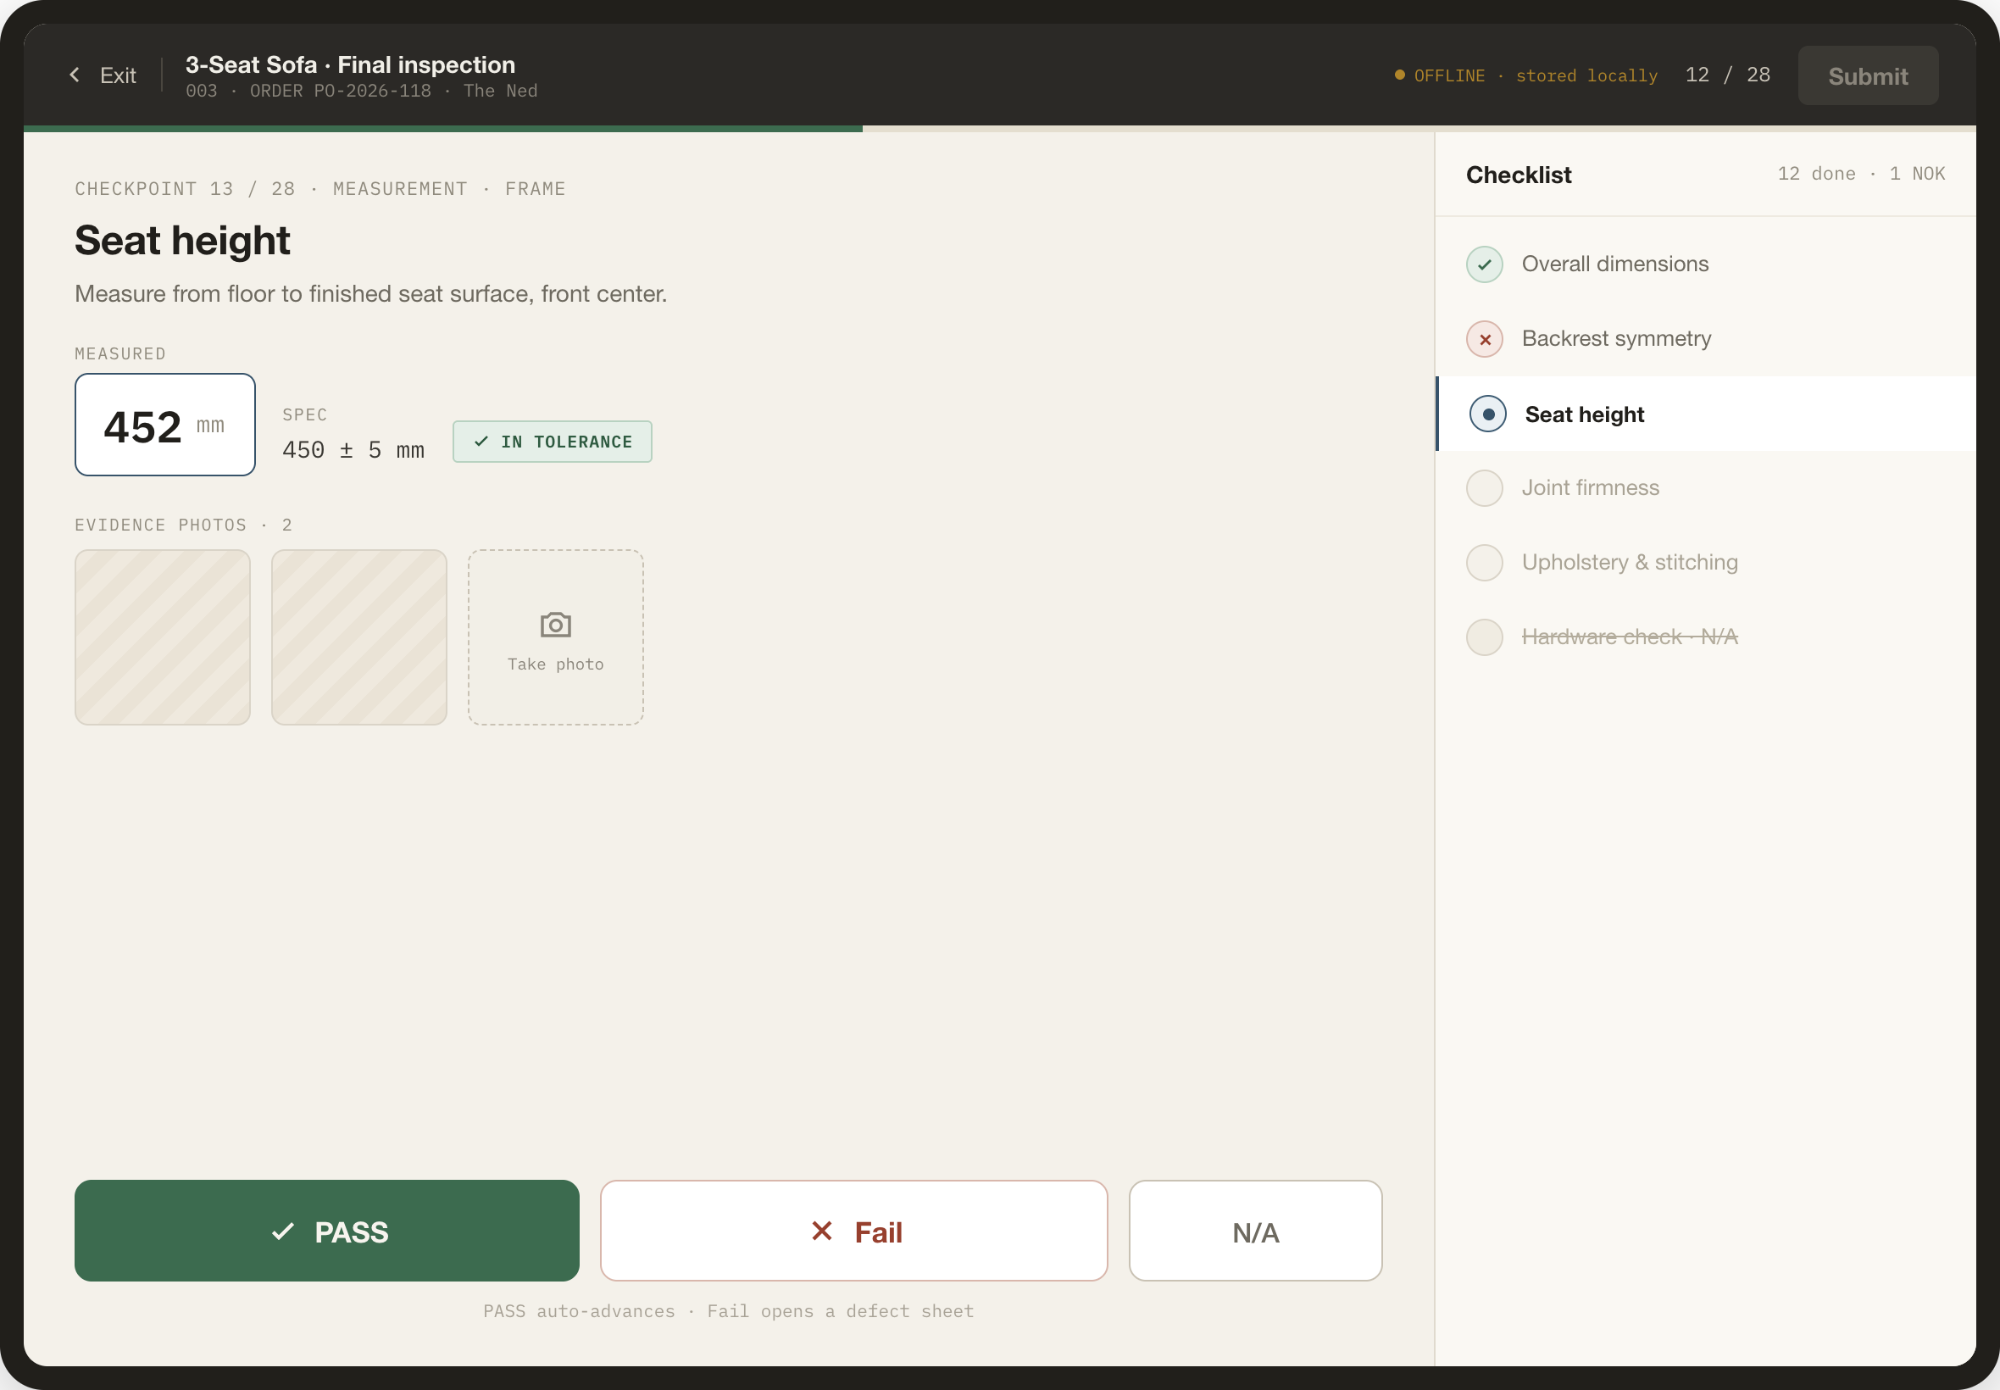2000x1390 pixels.
Task: Mark checkpoint as N/A
Action: (x=1256, y=1231)
